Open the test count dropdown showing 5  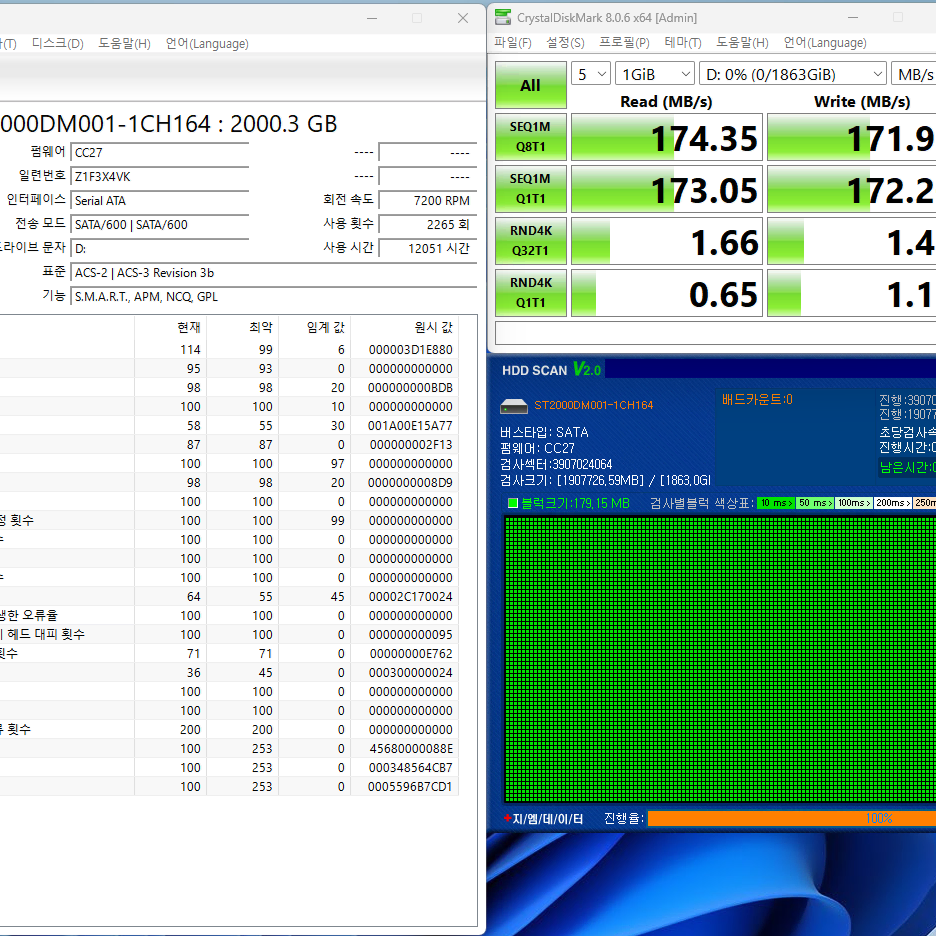point(590,74)
